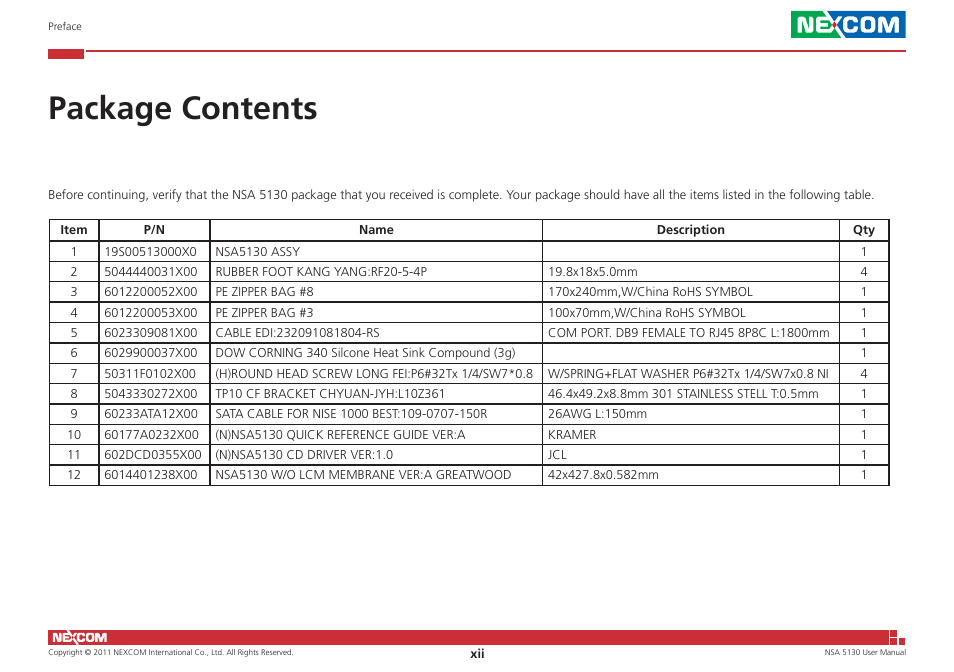Click NSA 5130 User Manual footer text
This screenshot has width=954, height=672.
pos(865,653)
